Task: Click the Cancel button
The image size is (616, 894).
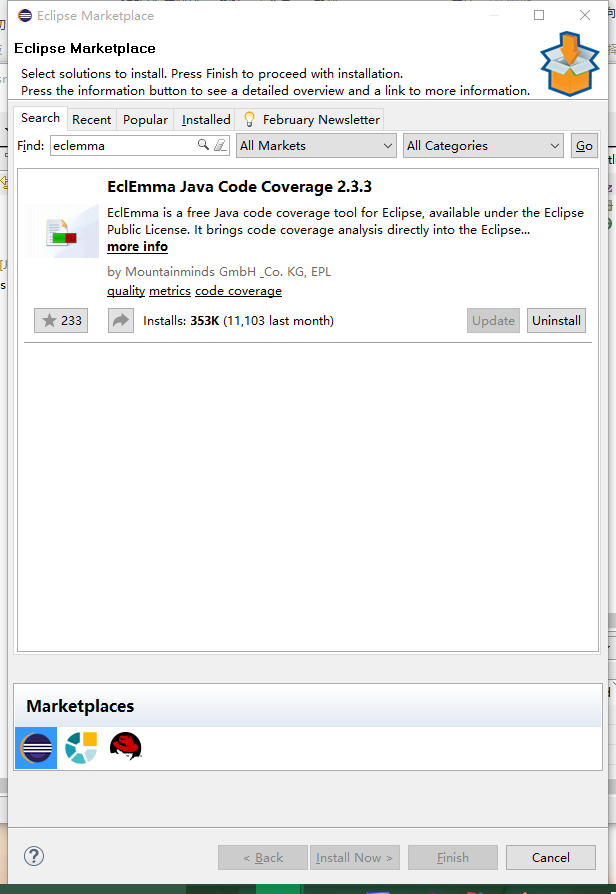Action: [x=550, y=858]
